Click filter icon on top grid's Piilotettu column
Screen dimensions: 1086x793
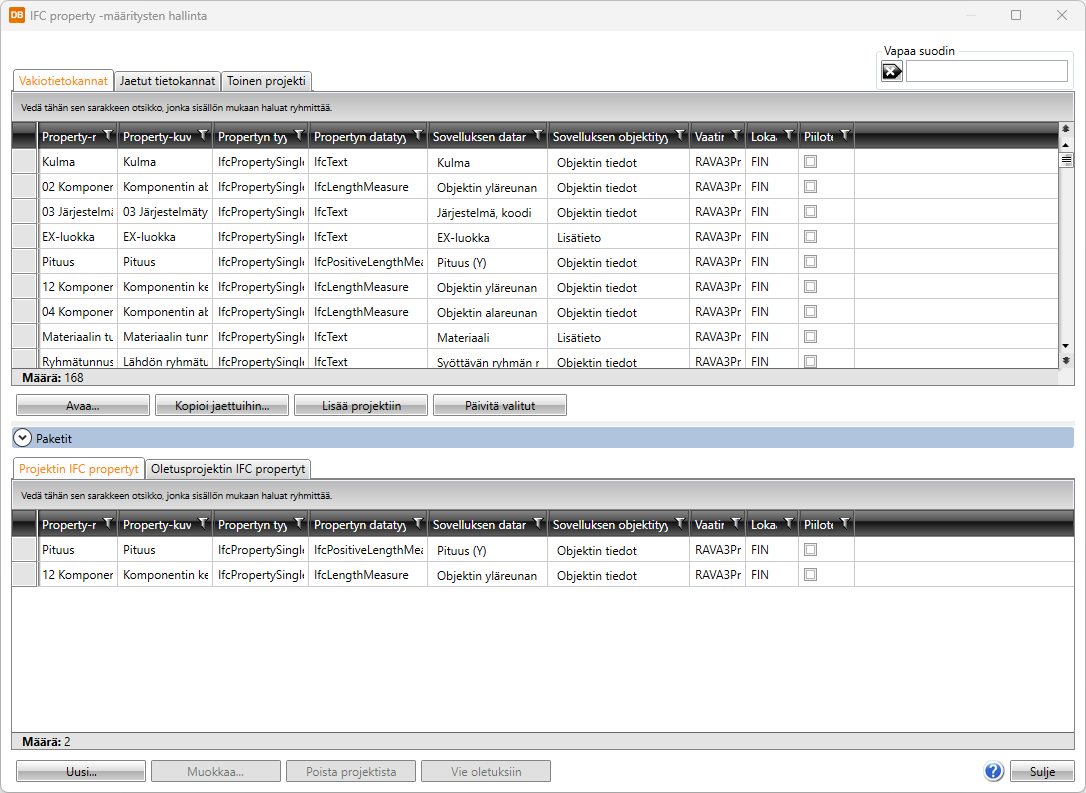pyautogui.click(x=844, y=135)
